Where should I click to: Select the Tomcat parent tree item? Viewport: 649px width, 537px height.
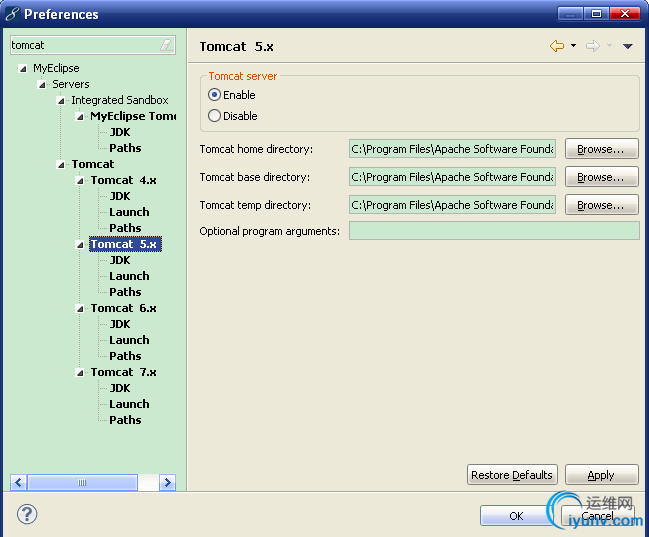click(93, 164)
